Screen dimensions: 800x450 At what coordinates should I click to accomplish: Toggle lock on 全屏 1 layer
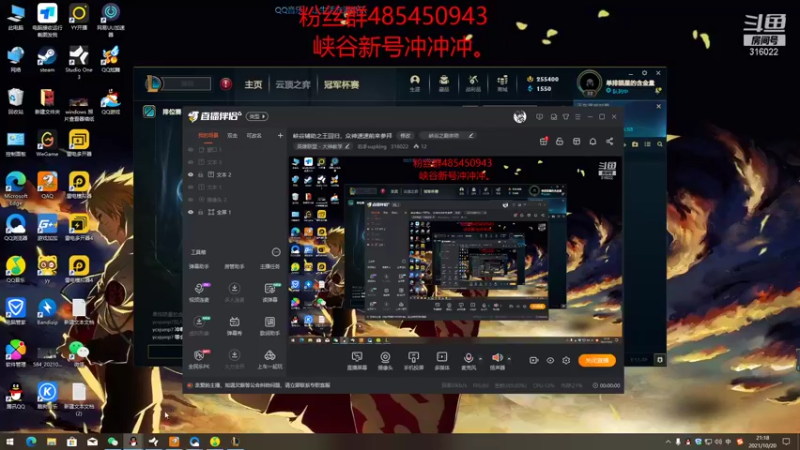coord(201,212)
